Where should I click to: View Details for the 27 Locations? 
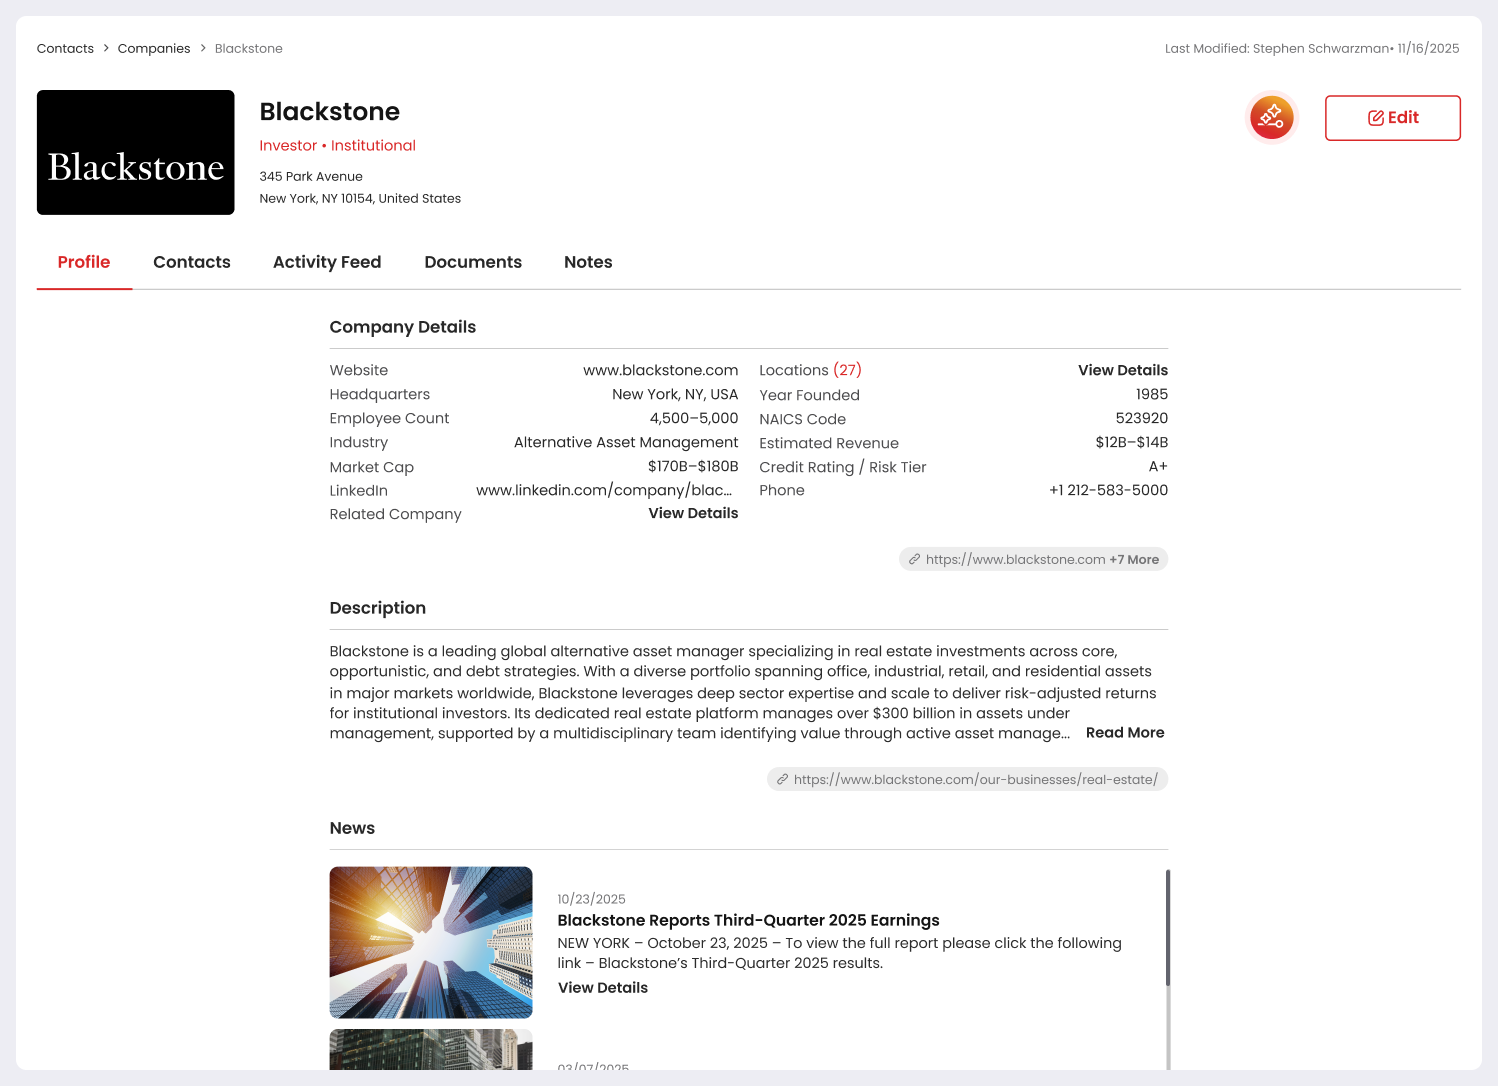point(1122,370)
